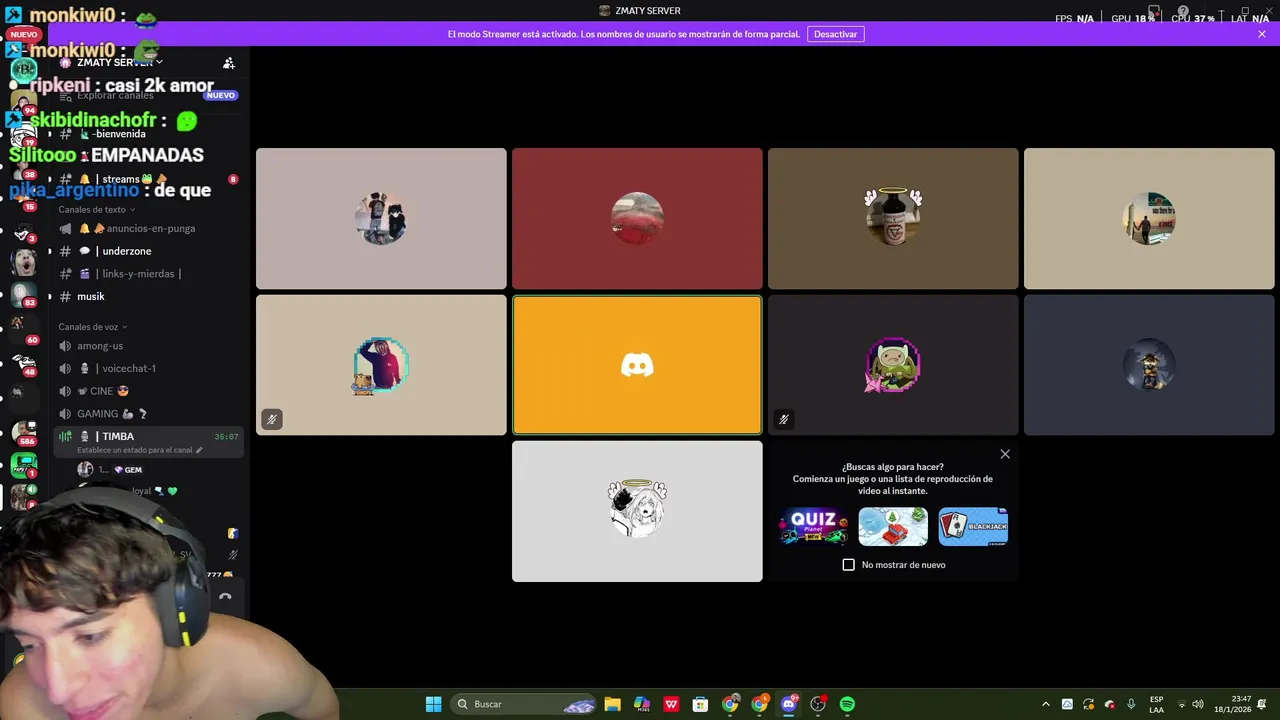Show hidden system tray icons
Image resolution: width=1280 pixels, height=720 pixels.
point(1045,704)
